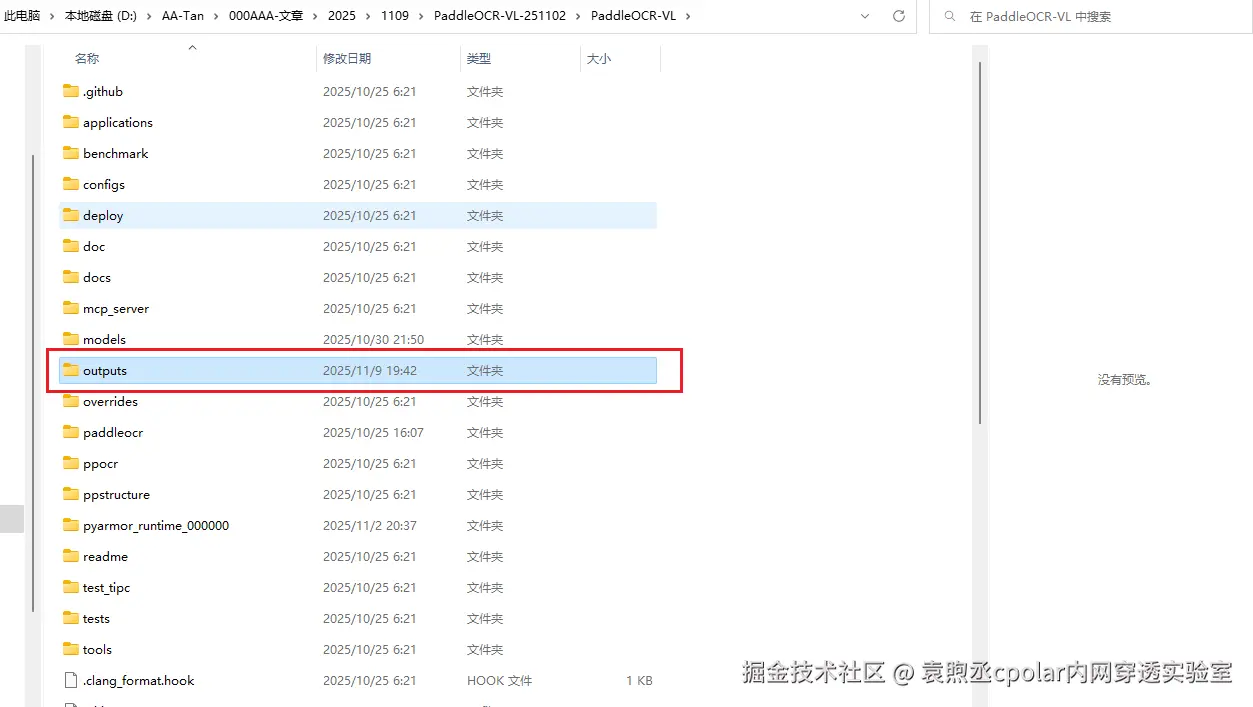Click the refresh button in address bar

pyautogui.click(x=899, y=16)
